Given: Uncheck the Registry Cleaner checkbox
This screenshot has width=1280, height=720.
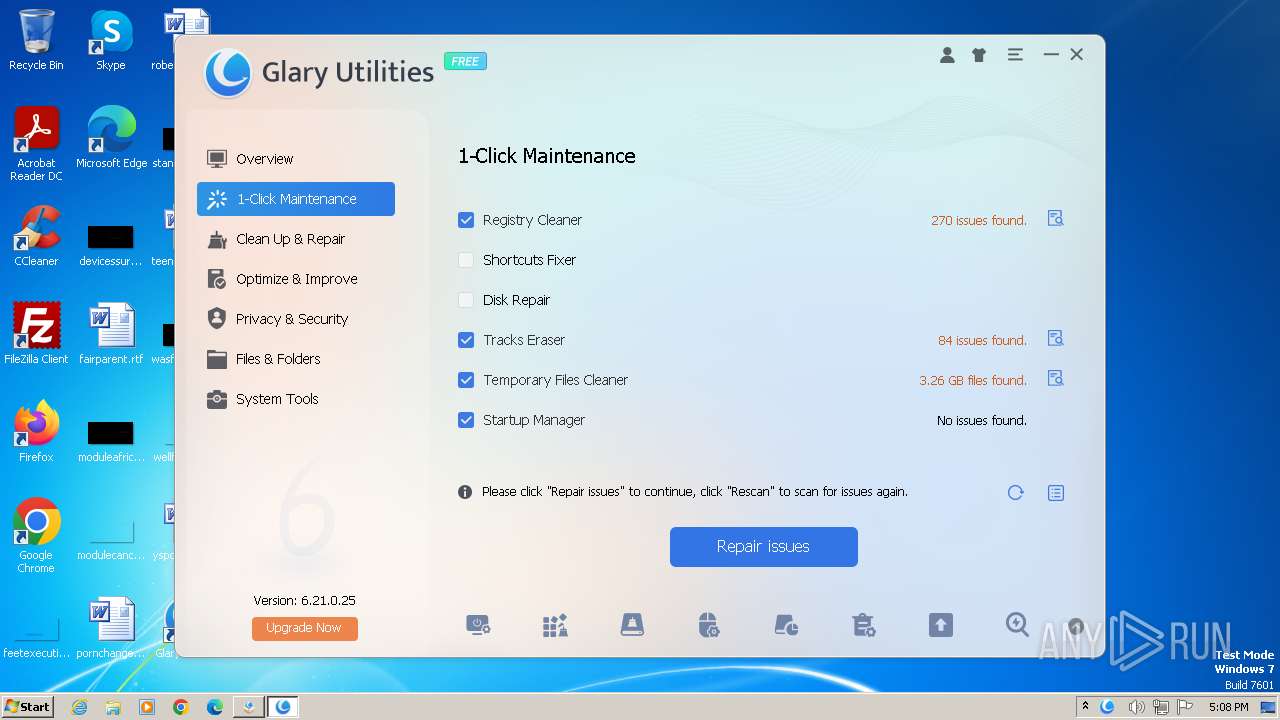Looking at the screenshot, I should [466, 220].
